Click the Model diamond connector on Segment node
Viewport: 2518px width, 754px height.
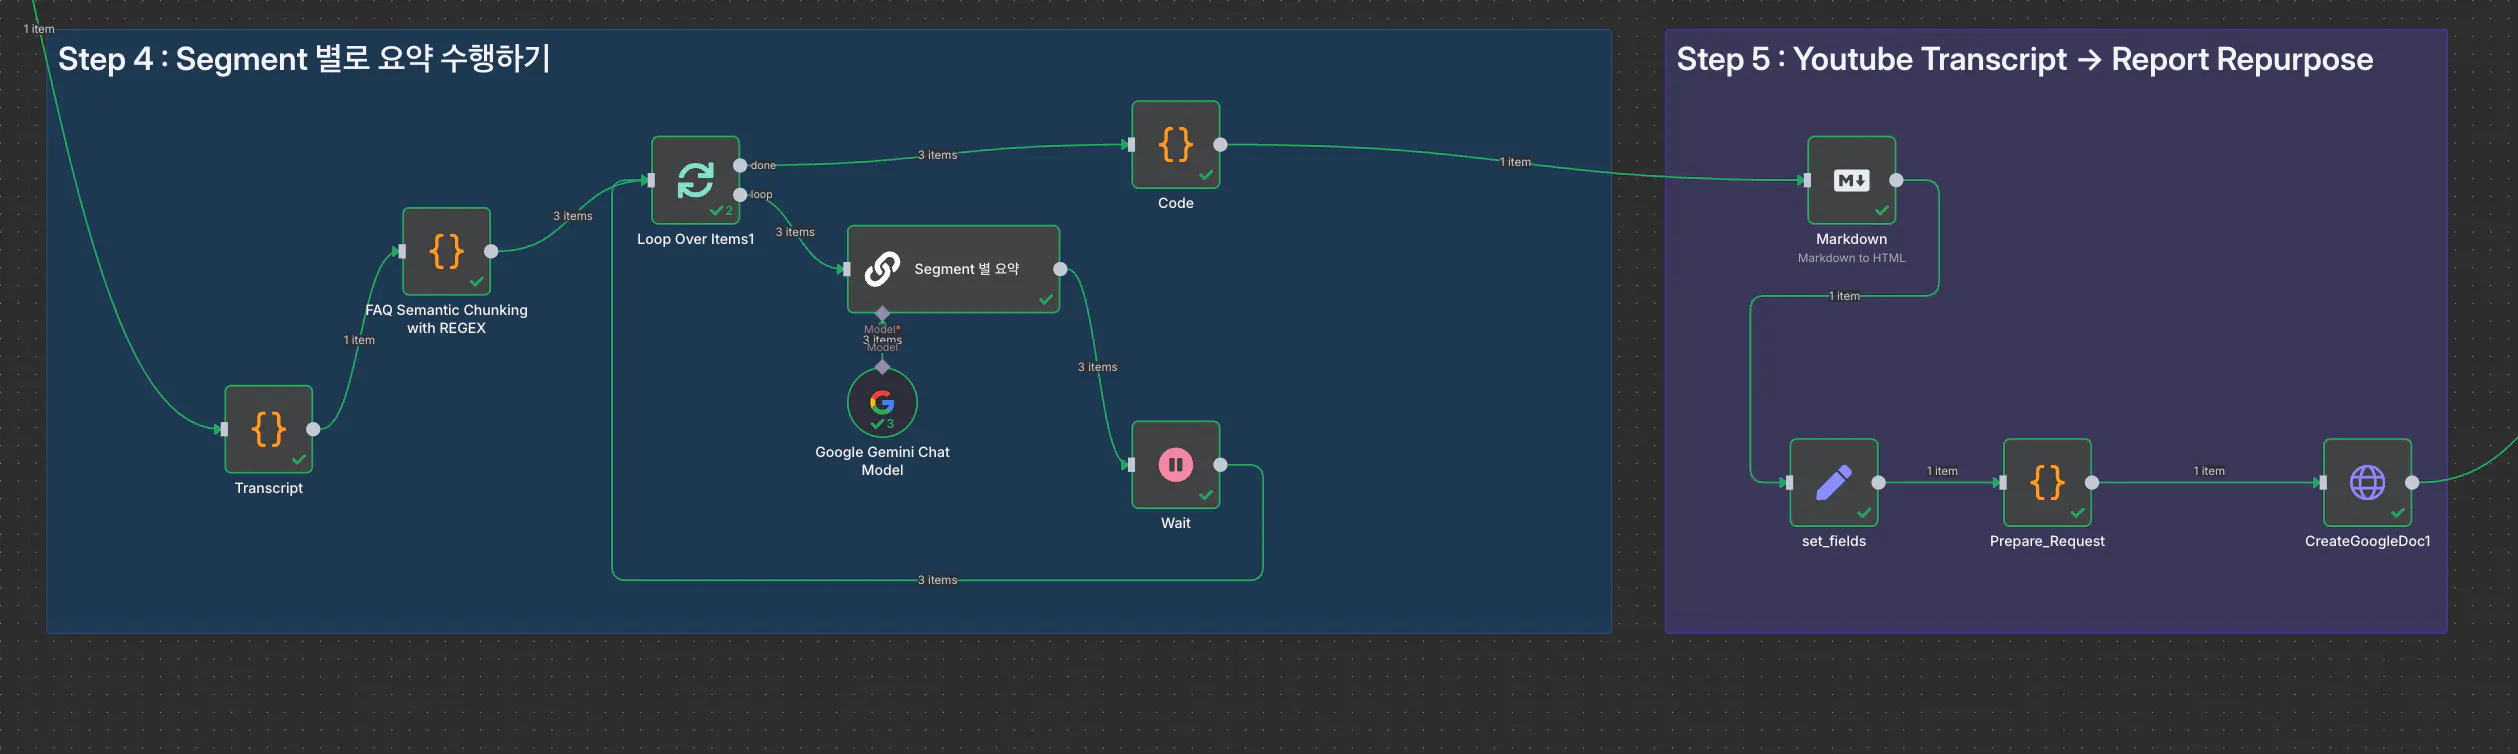pos(882,314)
